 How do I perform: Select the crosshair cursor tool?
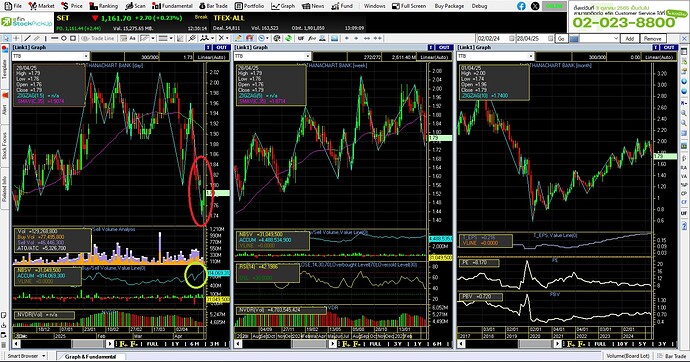(16, 38)
